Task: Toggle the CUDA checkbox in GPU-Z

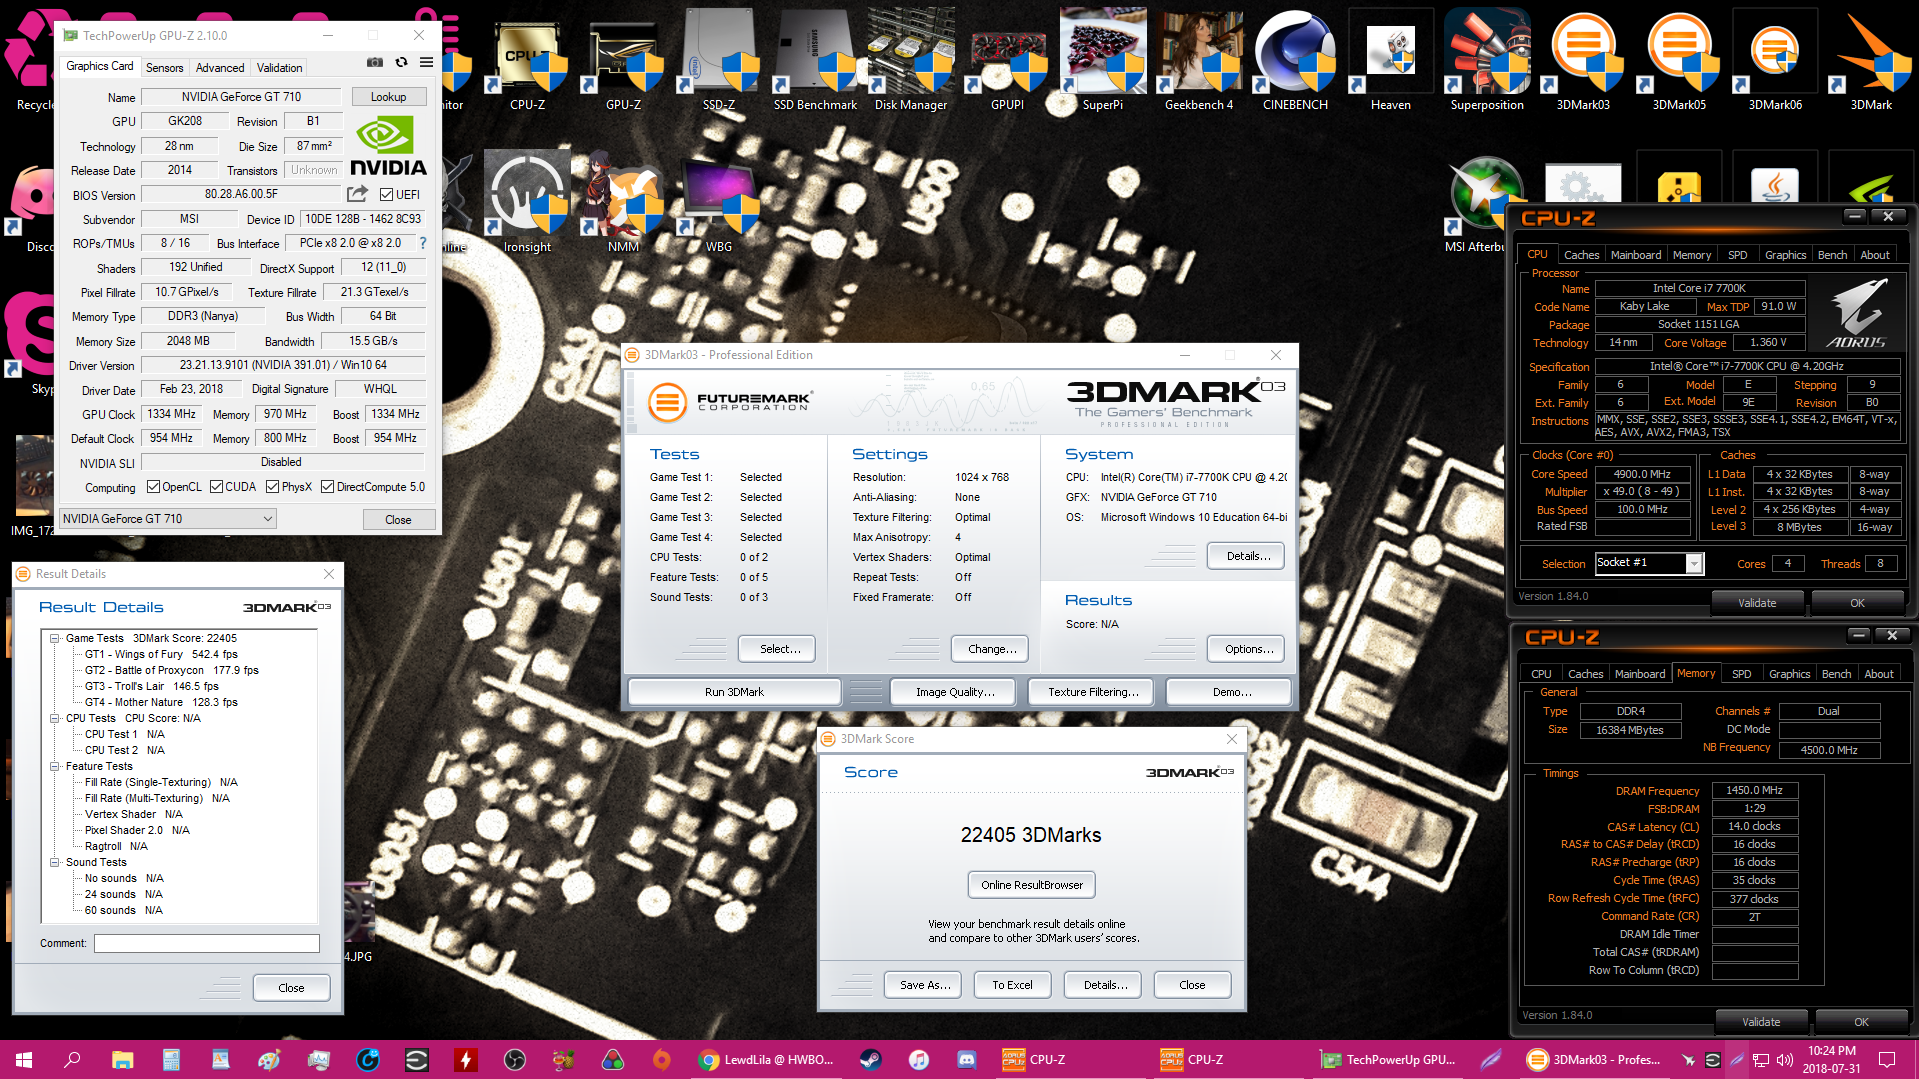Action: coord(216,487)
